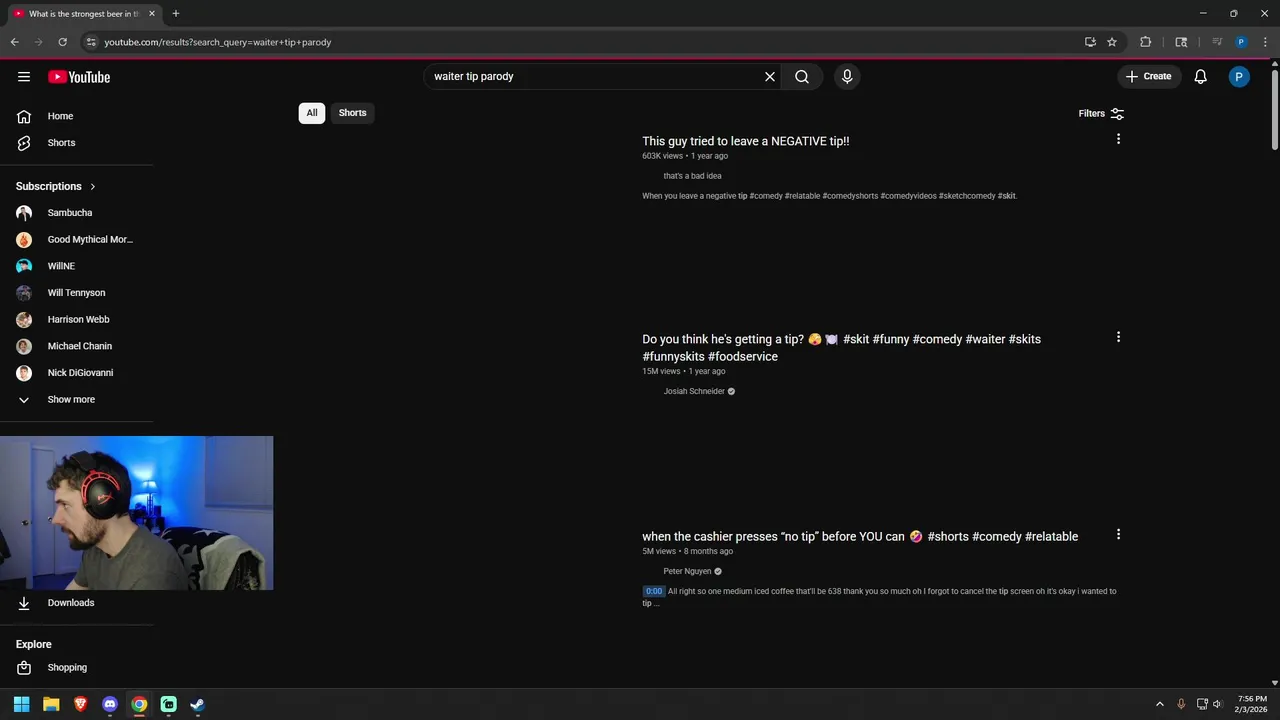
Task: View site information icon in address bar
Action: (90, 42)
